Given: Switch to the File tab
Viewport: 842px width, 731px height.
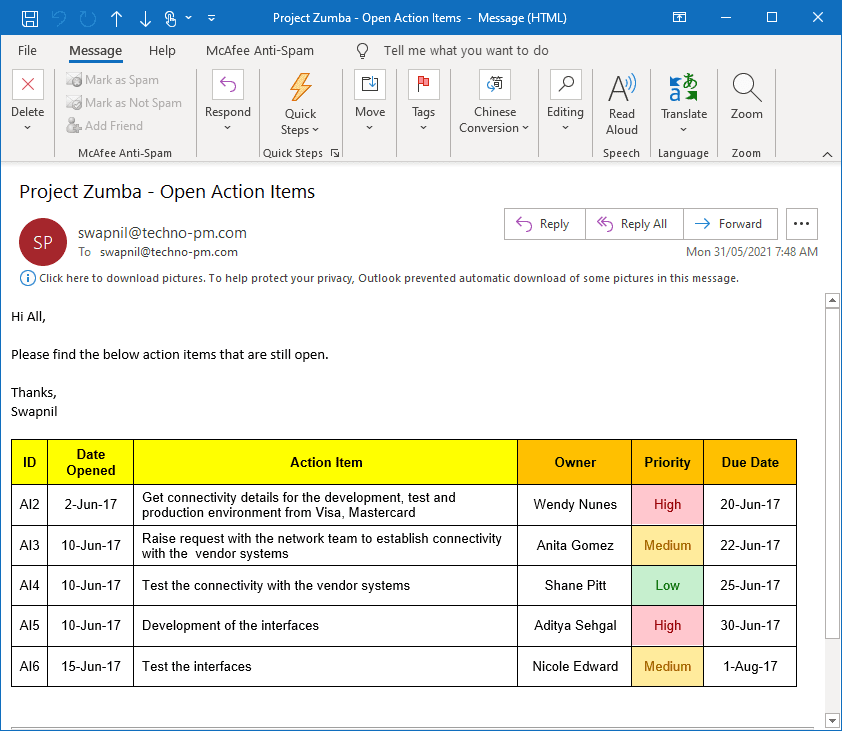Looking at the screenshot, I should [27, 50].
